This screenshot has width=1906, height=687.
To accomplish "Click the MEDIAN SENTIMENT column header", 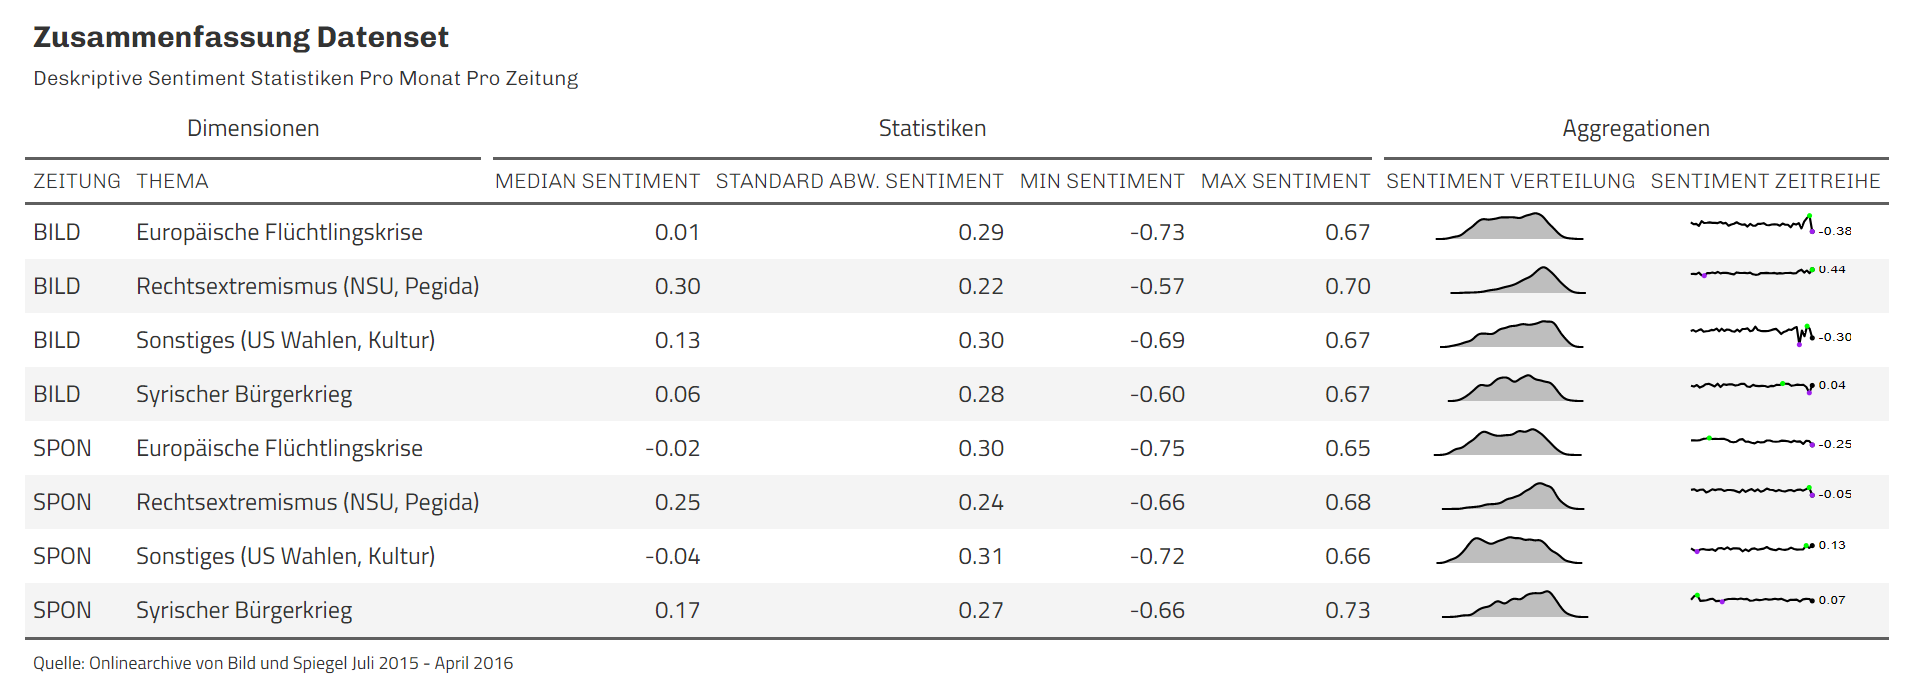I will tap(597, 181).
